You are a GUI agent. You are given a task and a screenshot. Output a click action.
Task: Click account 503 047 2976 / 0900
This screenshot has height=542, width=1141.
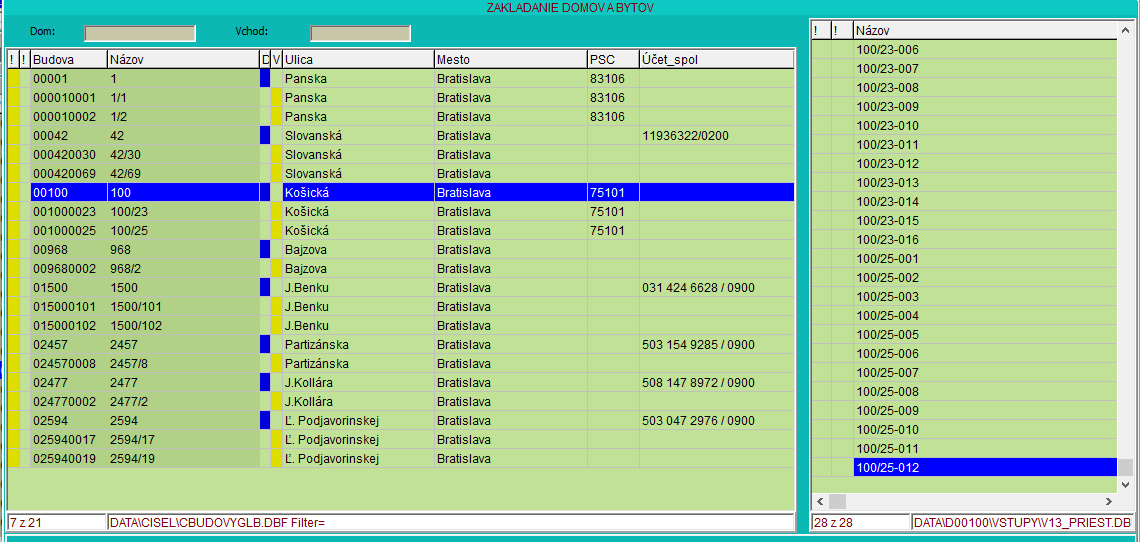click(699, 421)
